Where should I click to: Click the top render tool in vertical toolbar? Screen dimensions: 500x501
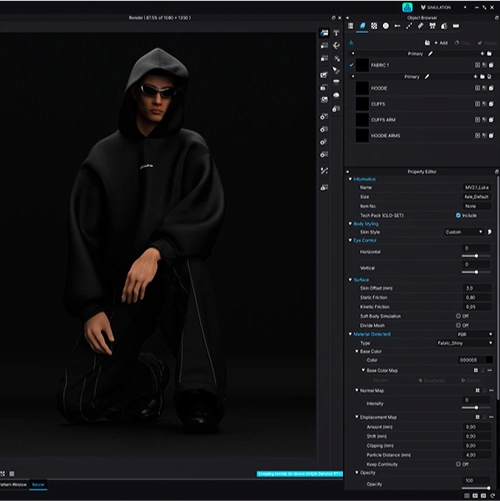(x=324, y=33)
